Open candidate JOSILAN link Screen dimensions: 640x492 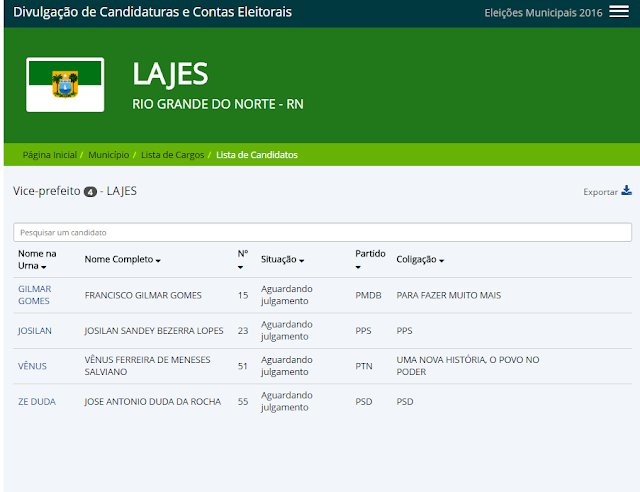[x=35, y=330]
